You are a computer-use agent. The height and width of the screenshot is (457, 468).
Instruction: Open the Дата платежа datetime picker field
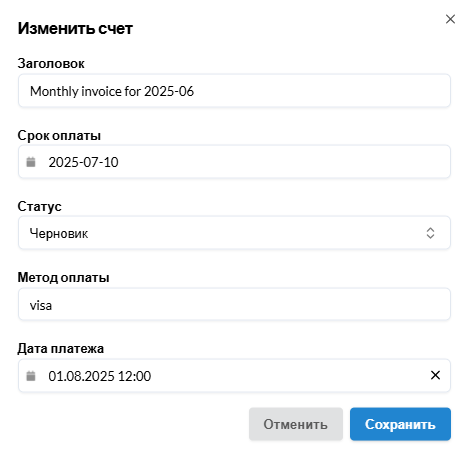click(234, 375)
